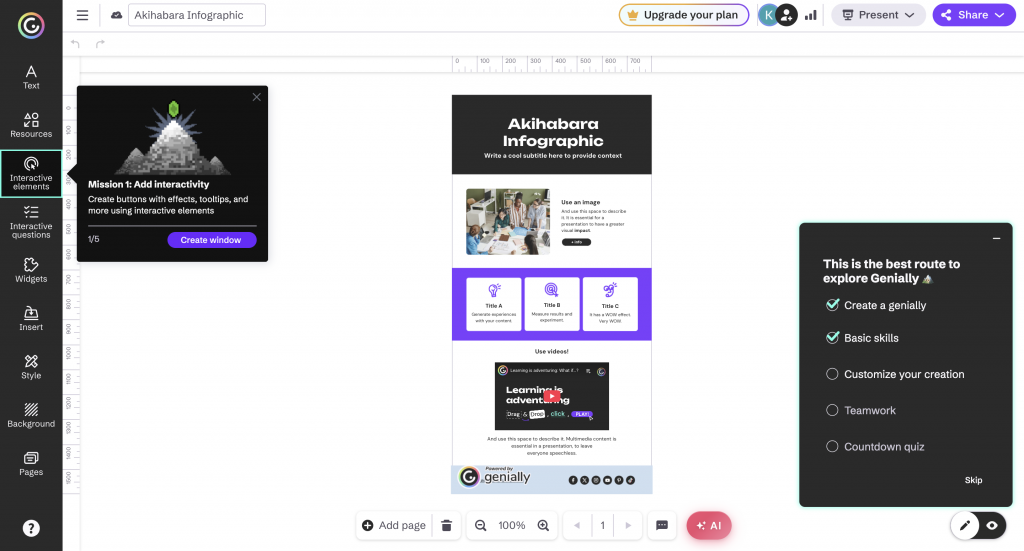
Task: Zoom out using the magnifier minus icon
Action: [x=481, y=525]
